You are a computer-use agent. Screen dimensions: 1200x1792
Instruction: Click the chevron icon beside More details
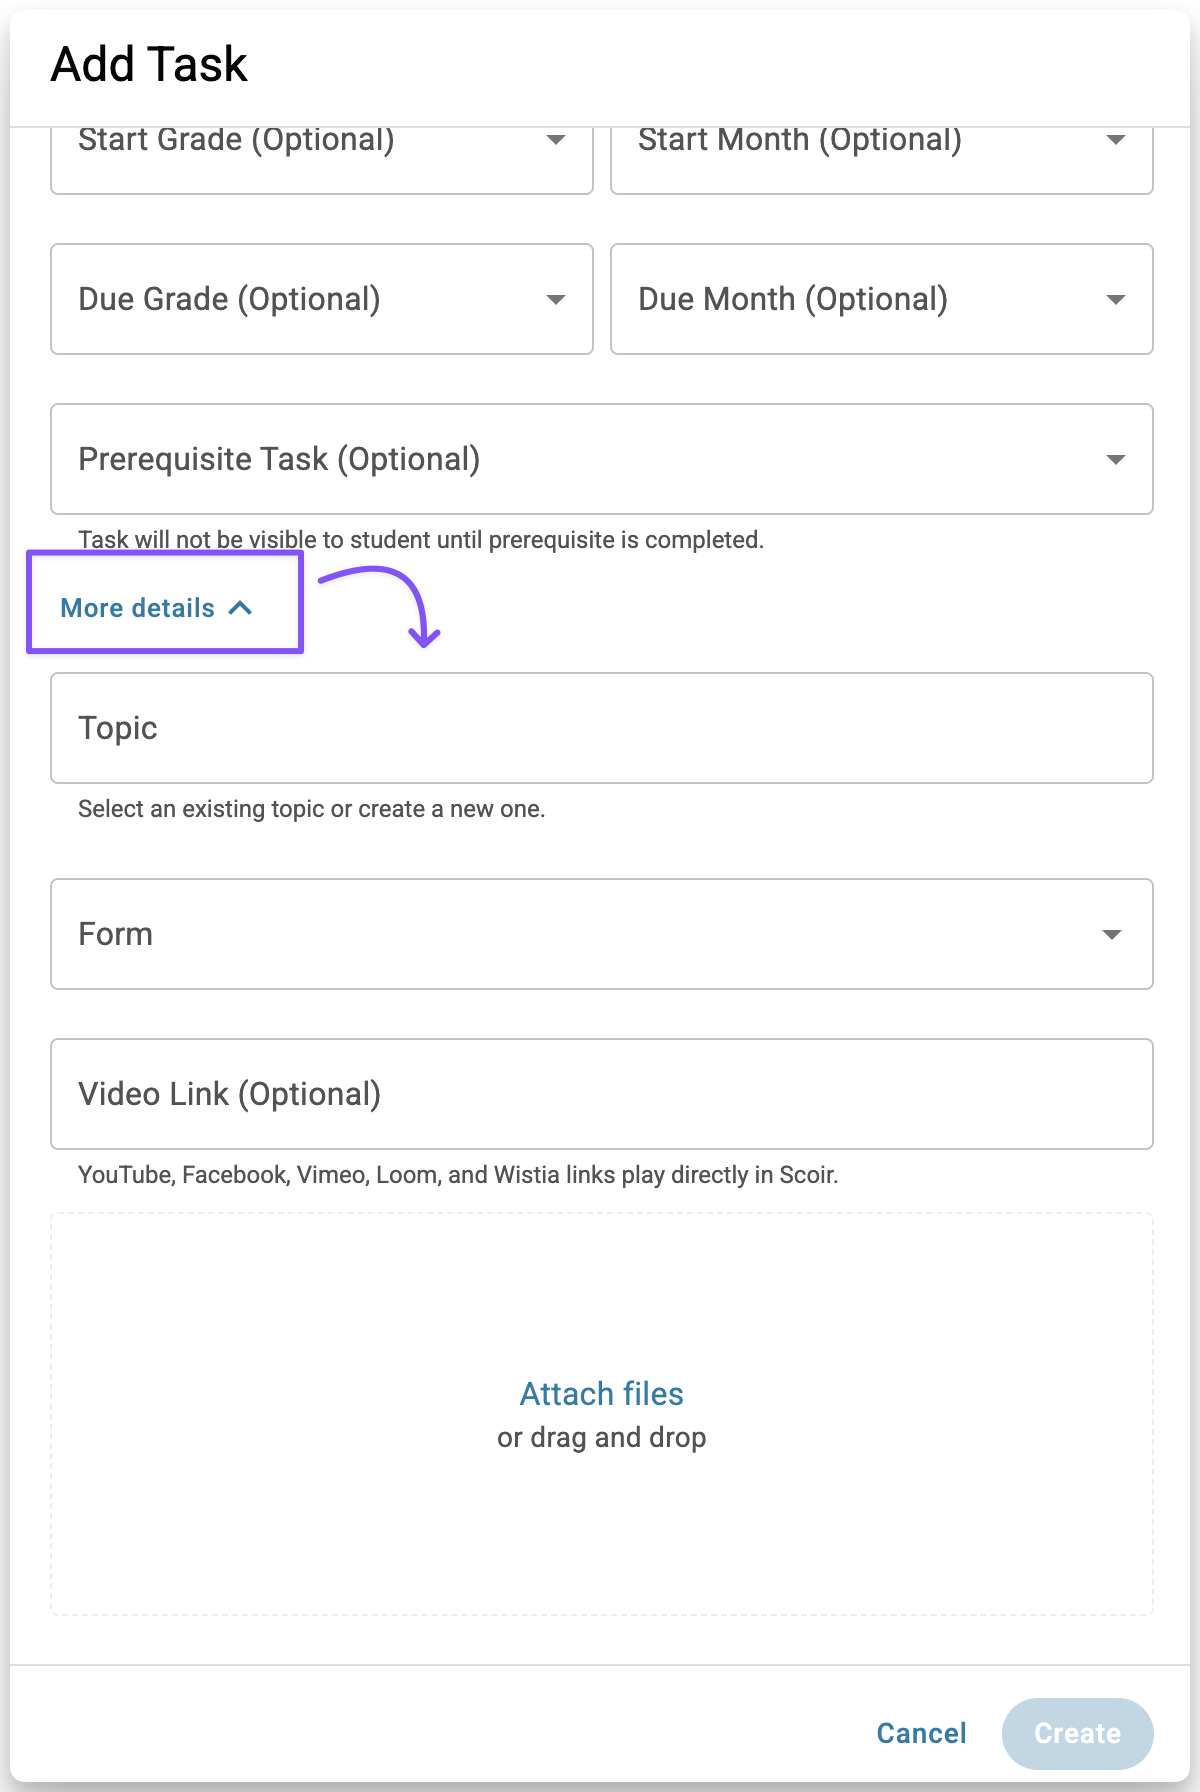(240, 608)
